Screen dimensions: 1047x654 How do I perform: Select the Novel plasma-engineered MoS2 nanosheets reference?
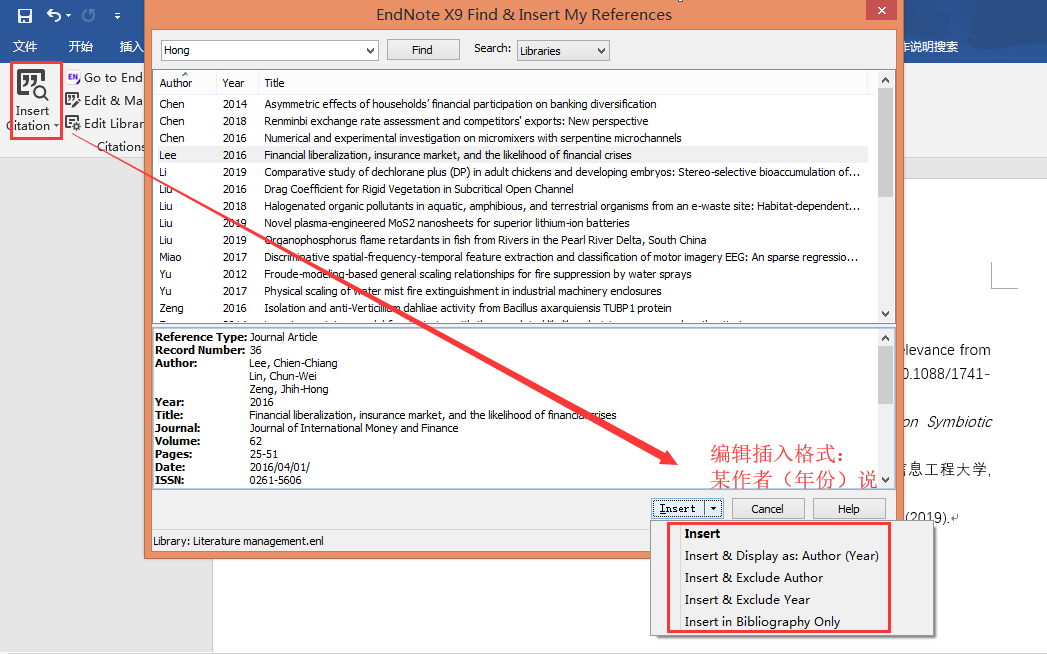click(511, 223)
